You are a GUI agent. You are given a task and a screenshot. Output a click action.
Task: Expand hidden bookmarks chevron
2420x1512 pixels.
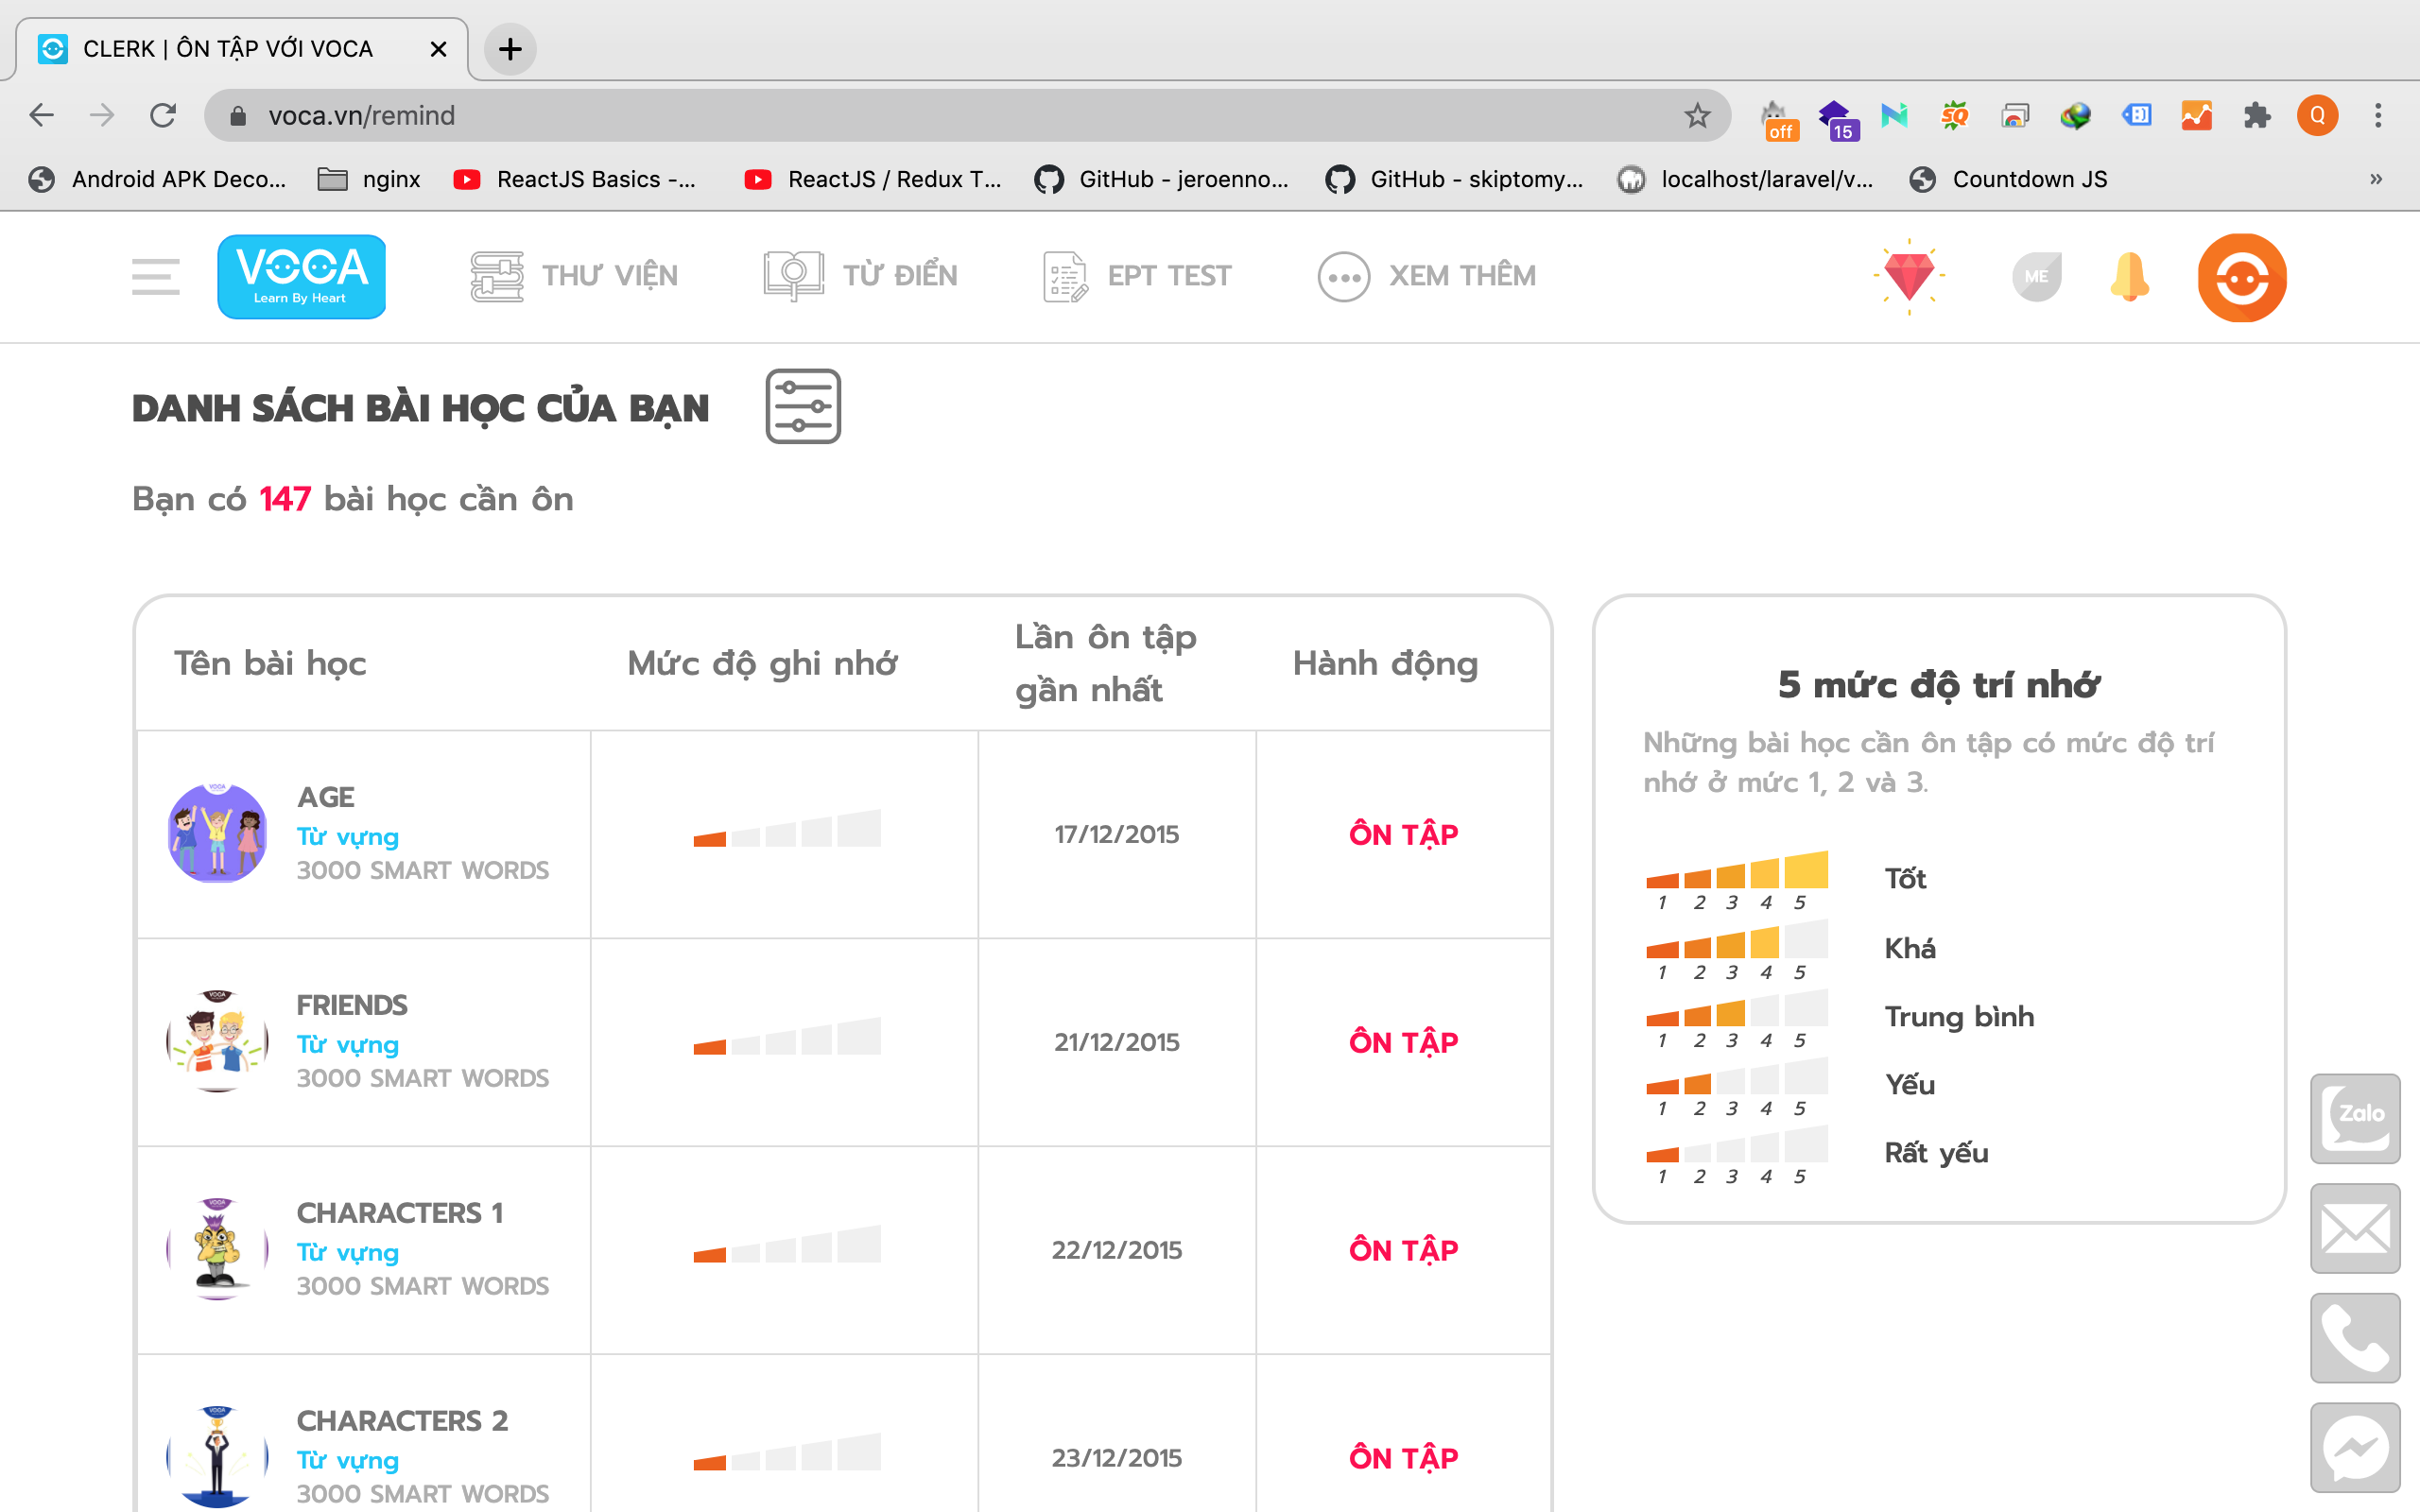click(2376, 179)
